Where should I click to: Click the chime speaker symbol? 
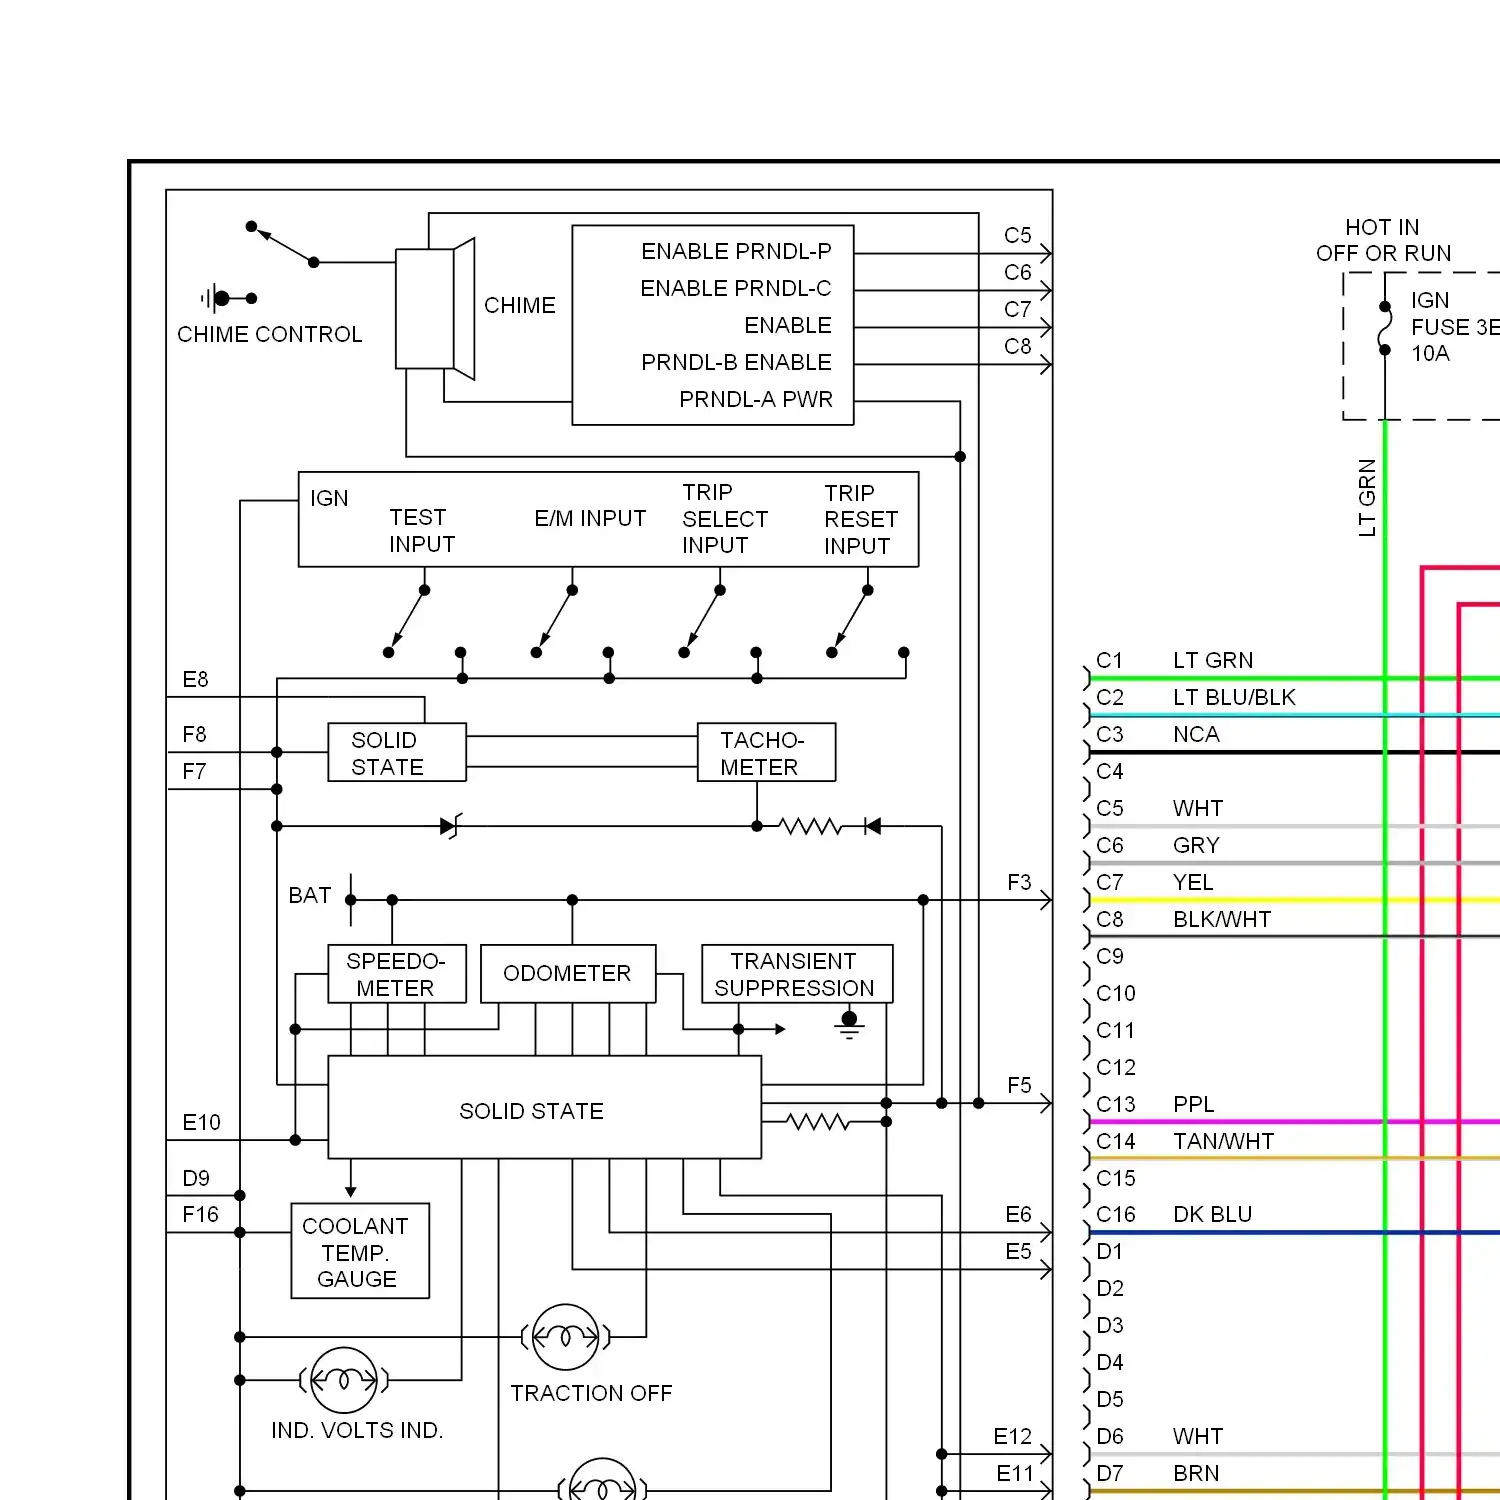pyautogui.click(x=435, y=309)
